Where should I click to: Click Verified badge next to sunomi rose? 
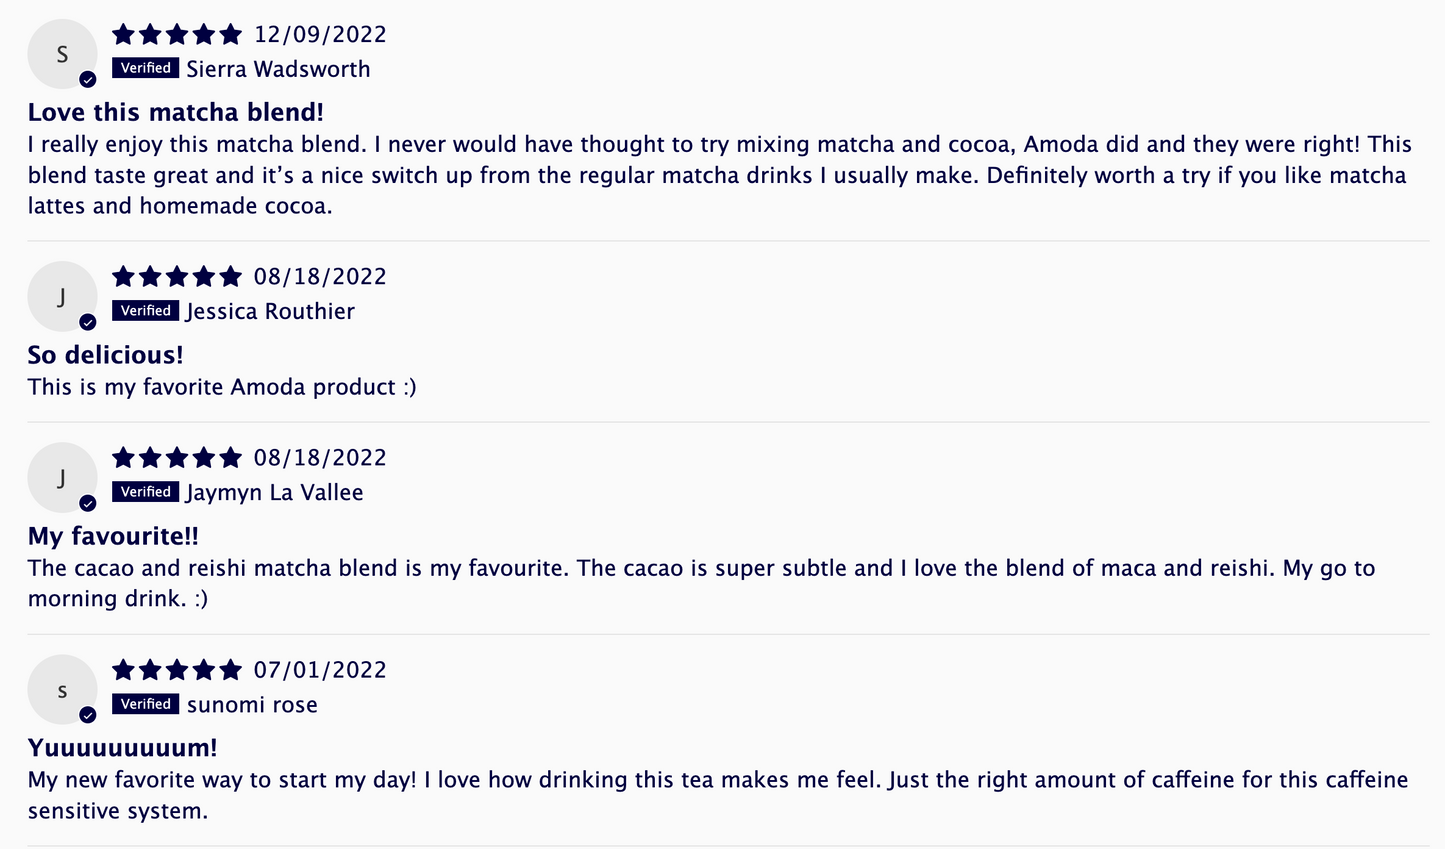[146, 704]
